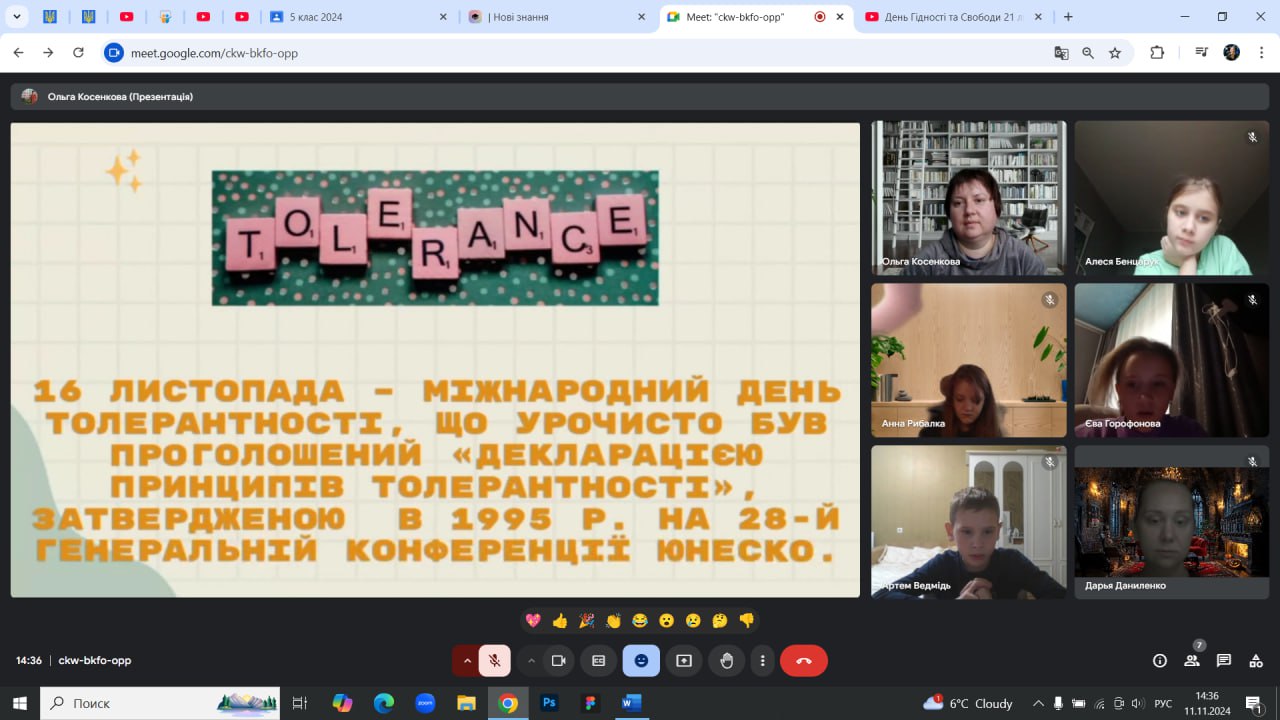Open Meet activities shapes icon
The image size is (1280, 720).
click(x=1255, y=661)
